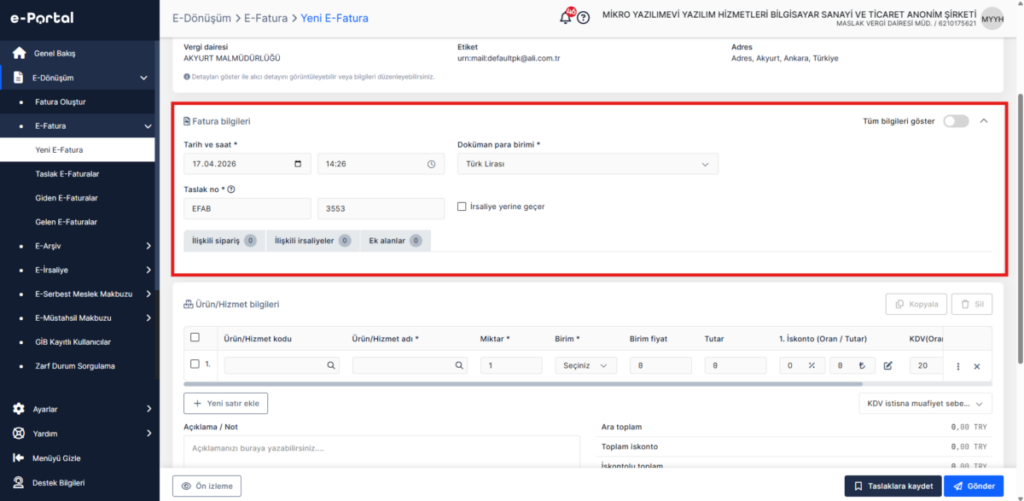Click the Sil button
Image resolution: width=1024 pixels, height=501 pixels.
972,304
